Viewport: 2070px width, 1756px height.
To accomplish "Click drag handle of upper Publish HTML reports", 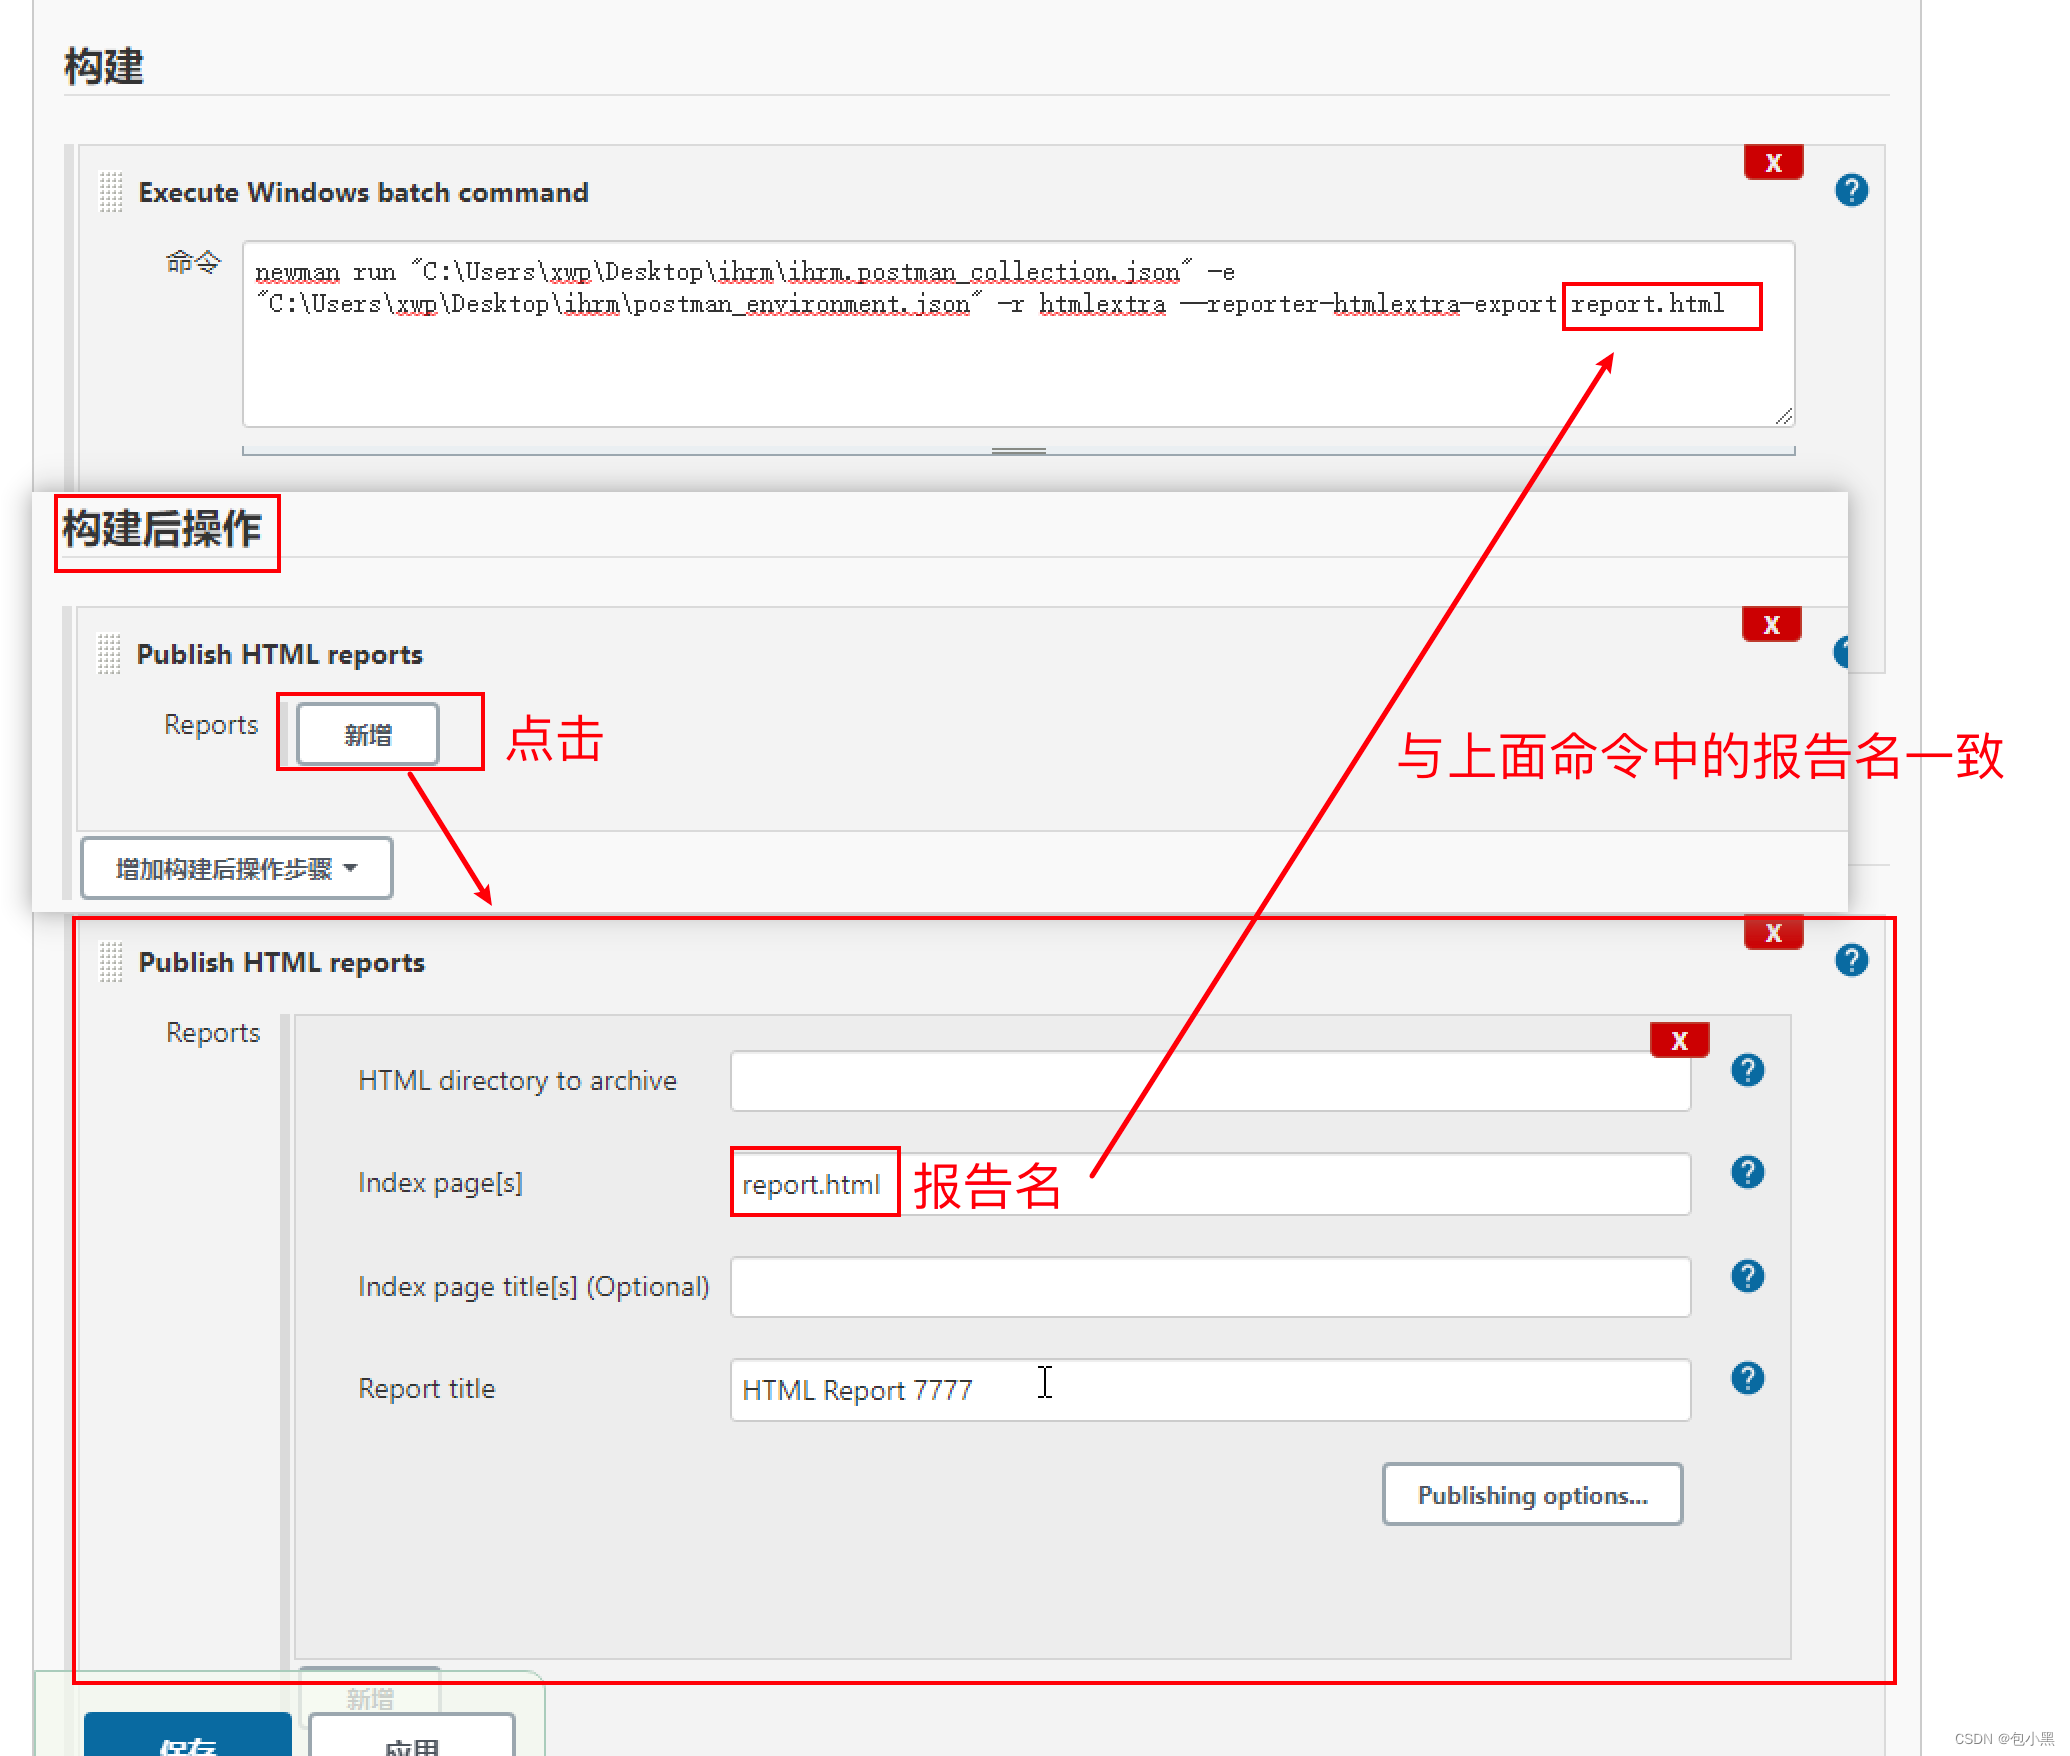I will tap(109, 654).
